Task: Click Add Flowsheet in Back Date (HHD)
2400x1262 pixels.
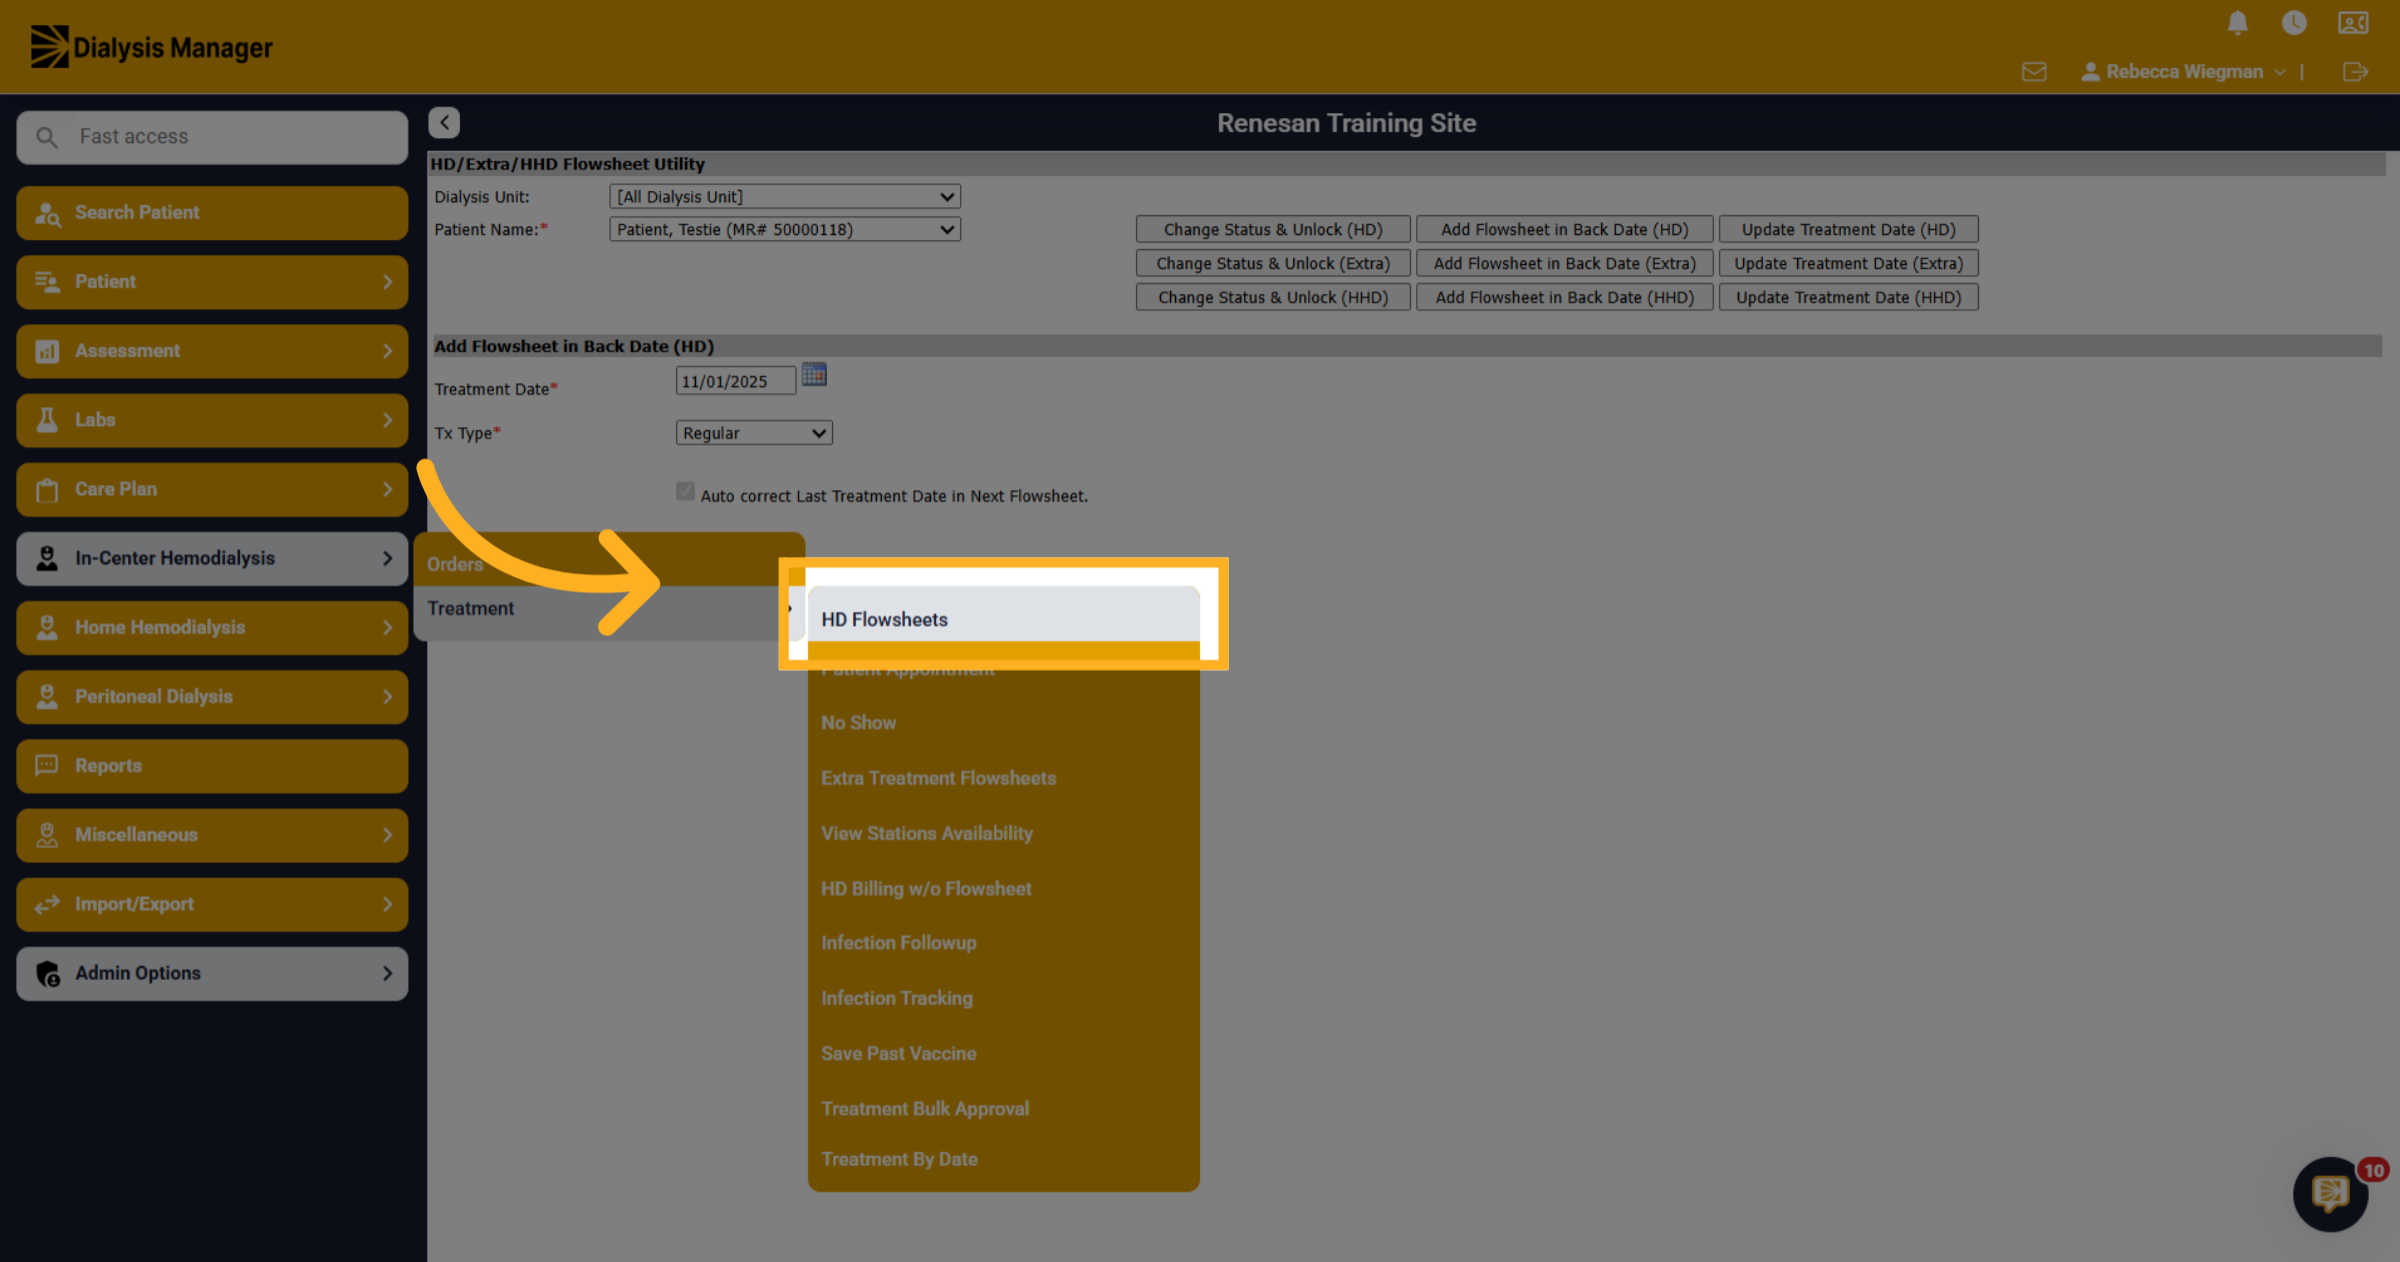Action: coord(1564,297)
